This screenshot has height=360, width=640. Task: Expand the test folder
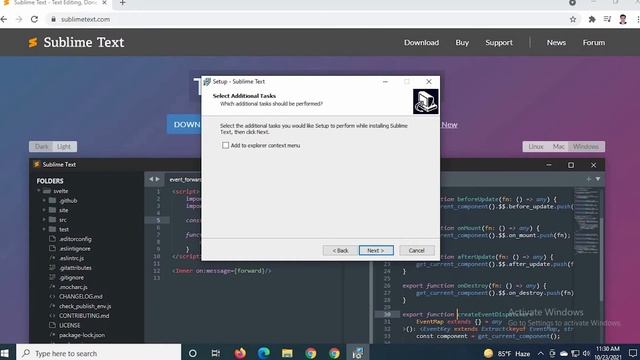44,229
